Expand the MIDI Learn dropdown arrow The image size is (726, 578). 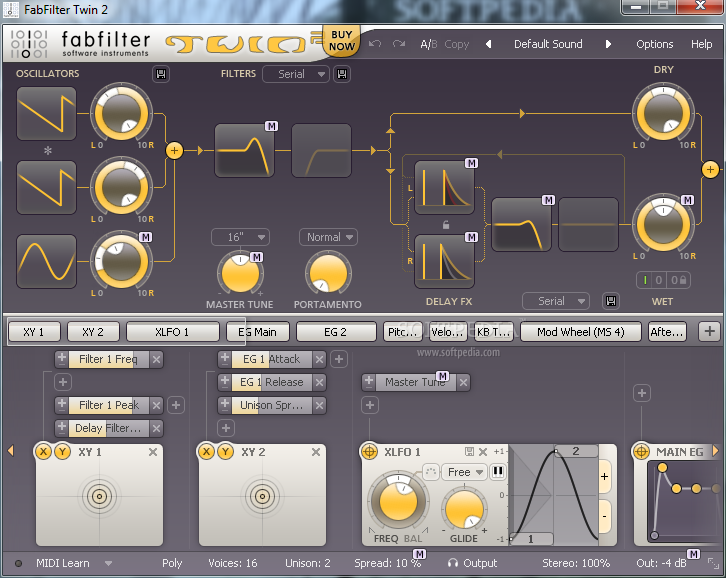pyautogui.click(x=108, y=564)
